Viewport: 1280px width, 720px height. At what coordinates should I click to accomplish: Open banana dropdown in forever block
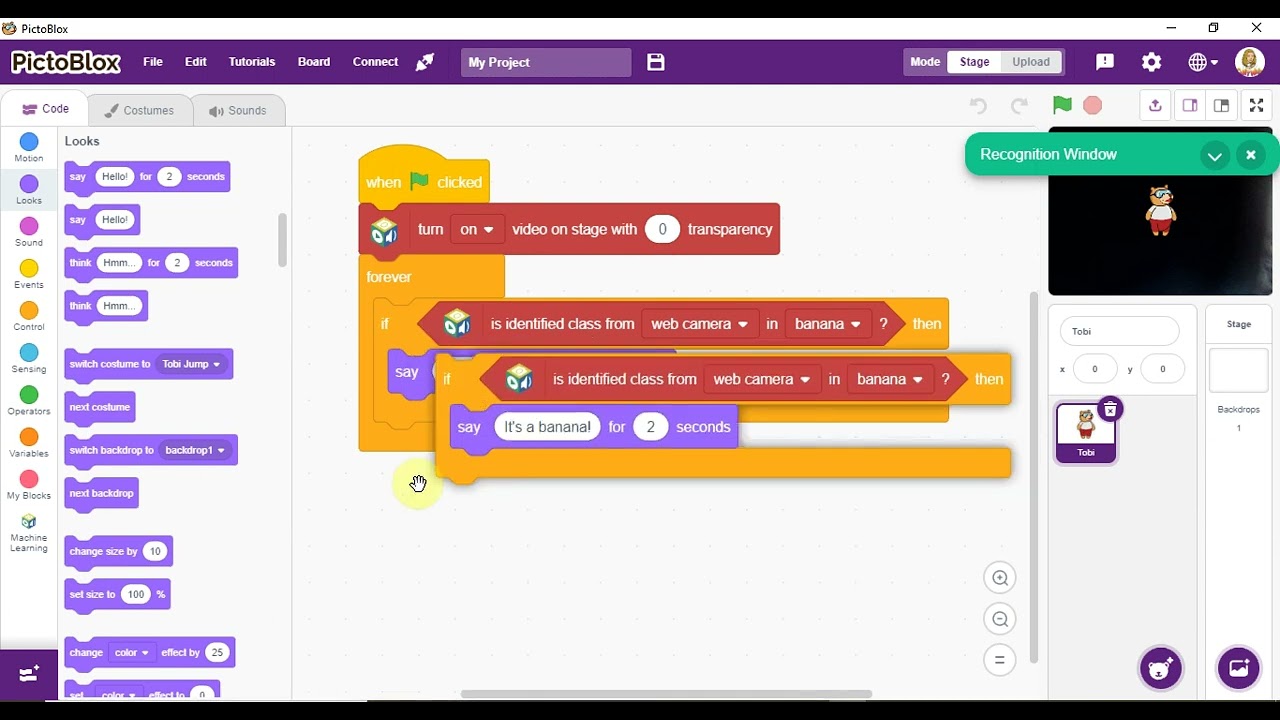(827, 324)
